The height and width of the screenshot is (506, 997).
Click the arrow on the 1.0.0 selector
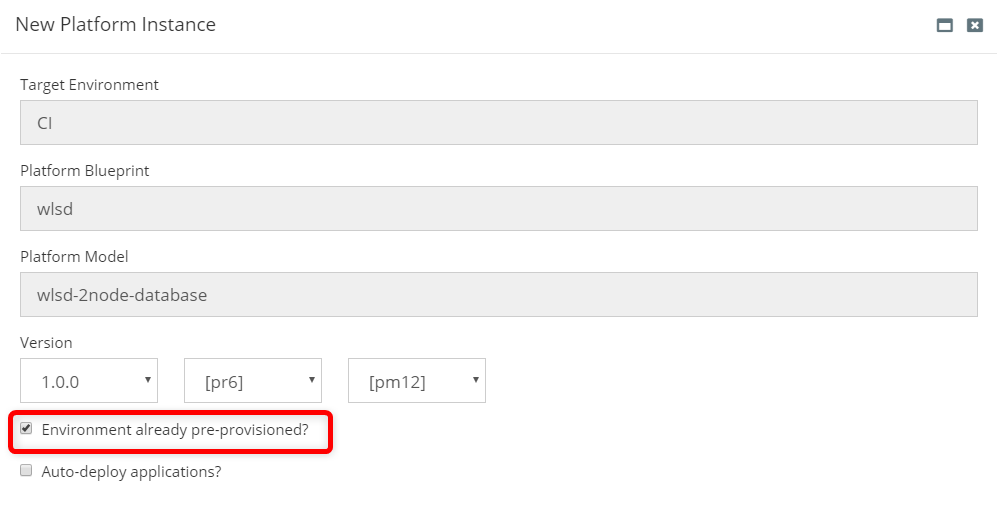tap(148, 380)
